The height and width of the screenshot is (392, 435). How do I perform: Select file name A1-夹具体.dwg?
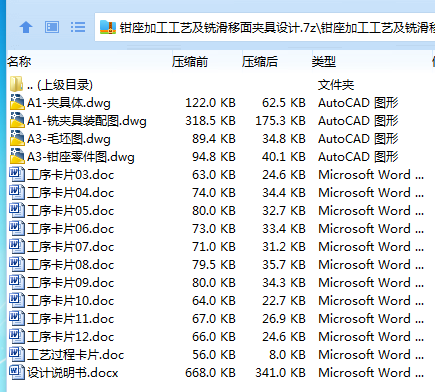point(69,103)
